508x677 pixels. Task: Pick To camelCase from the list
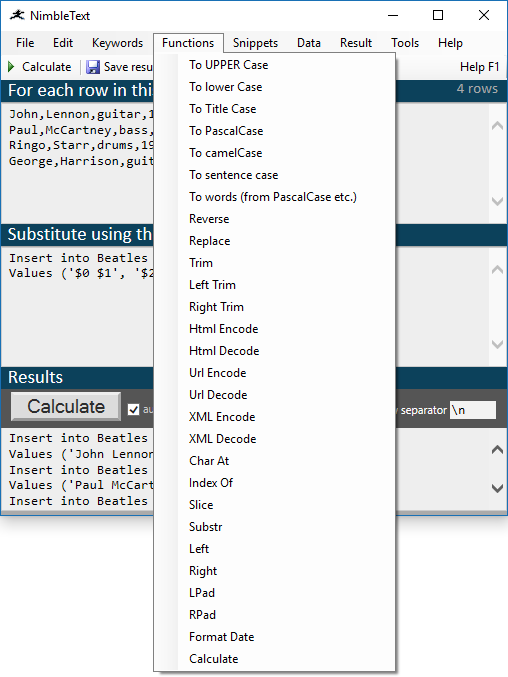(x=275, y=153)
